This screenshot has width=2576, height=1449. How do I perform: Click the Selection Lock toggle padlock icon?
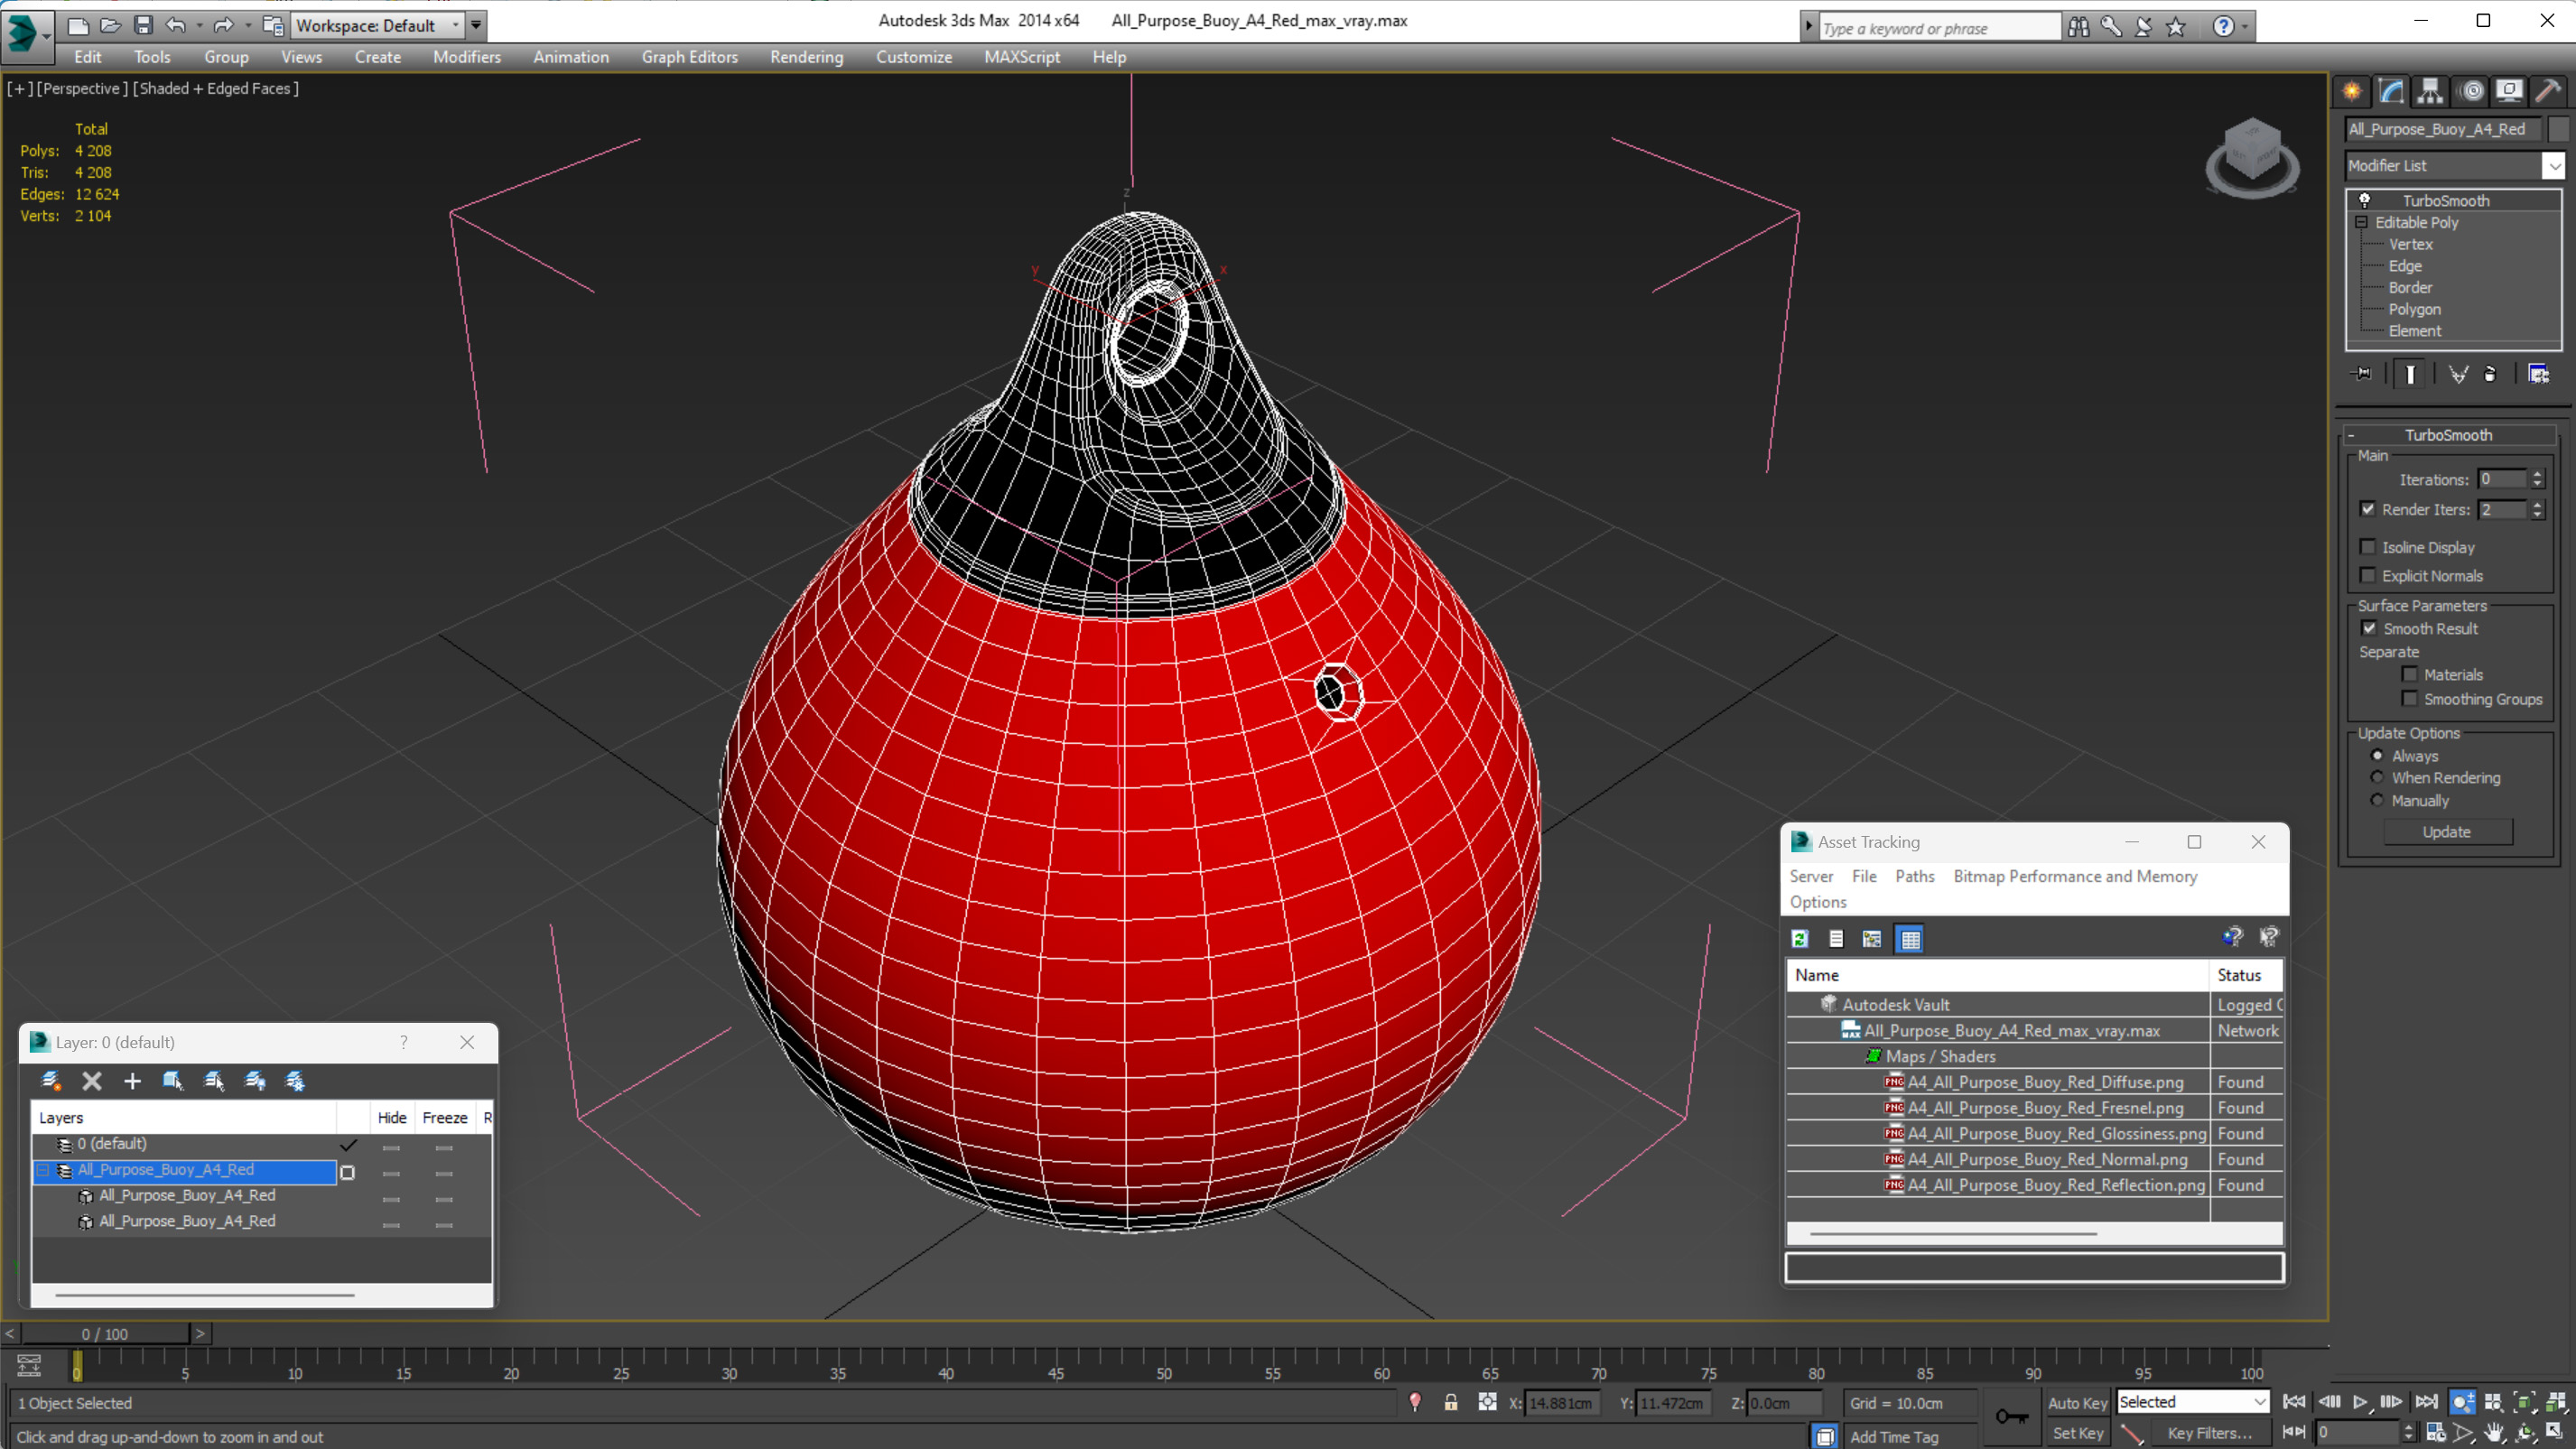coord(1450,1402)
